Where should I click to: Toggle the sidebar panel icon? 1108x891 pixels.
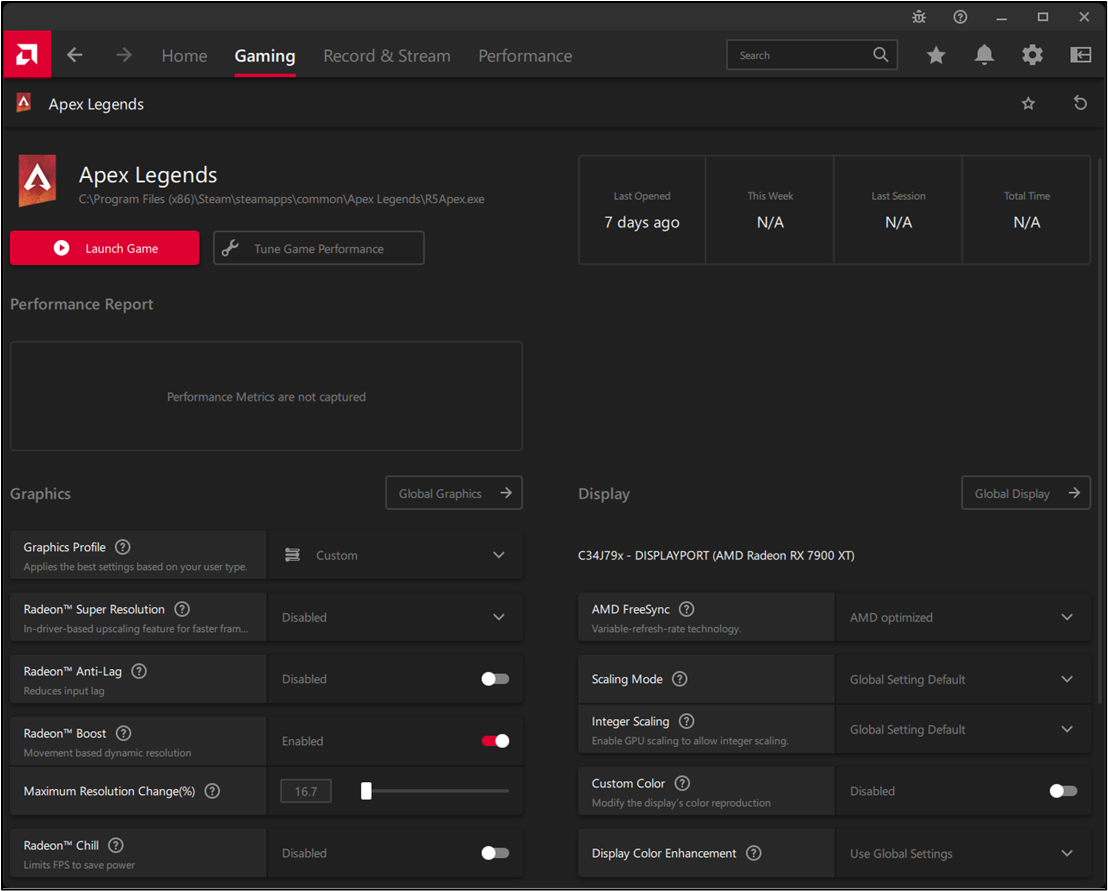[1080, 55]
